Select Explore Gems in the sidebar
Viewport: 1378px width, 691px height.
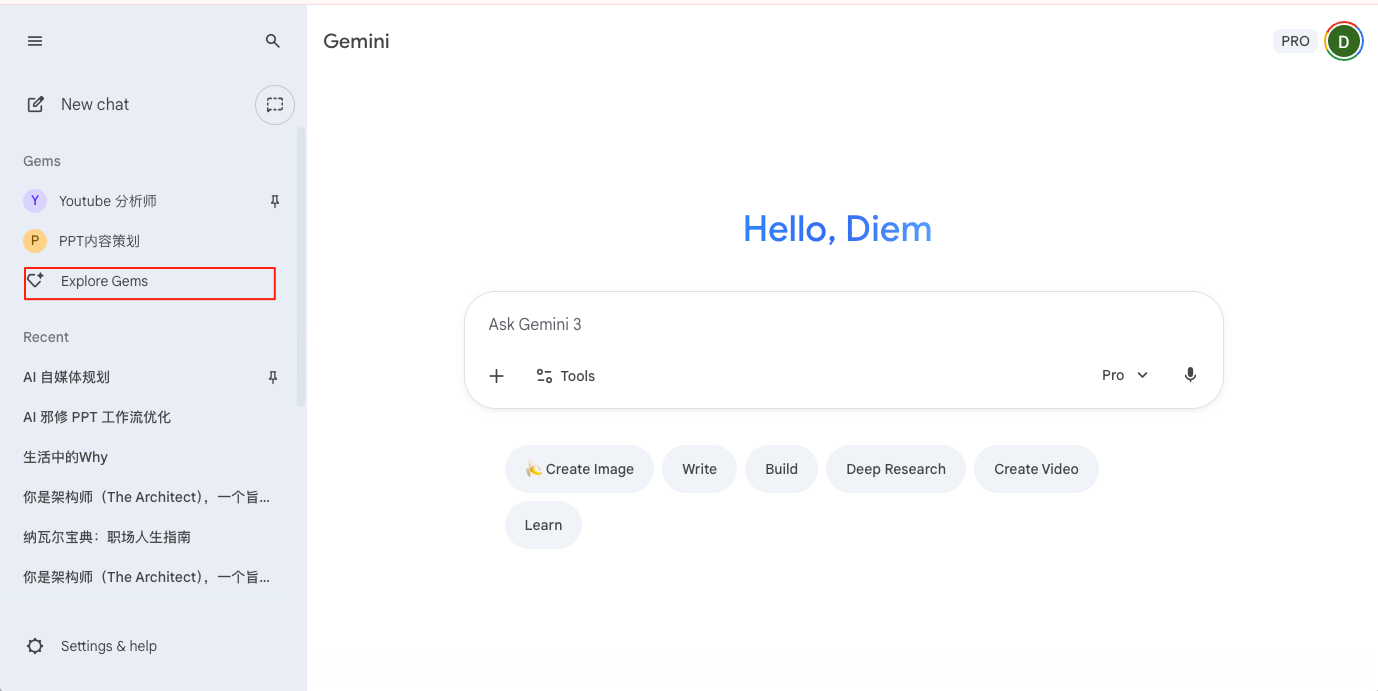[x=104, y=282]
